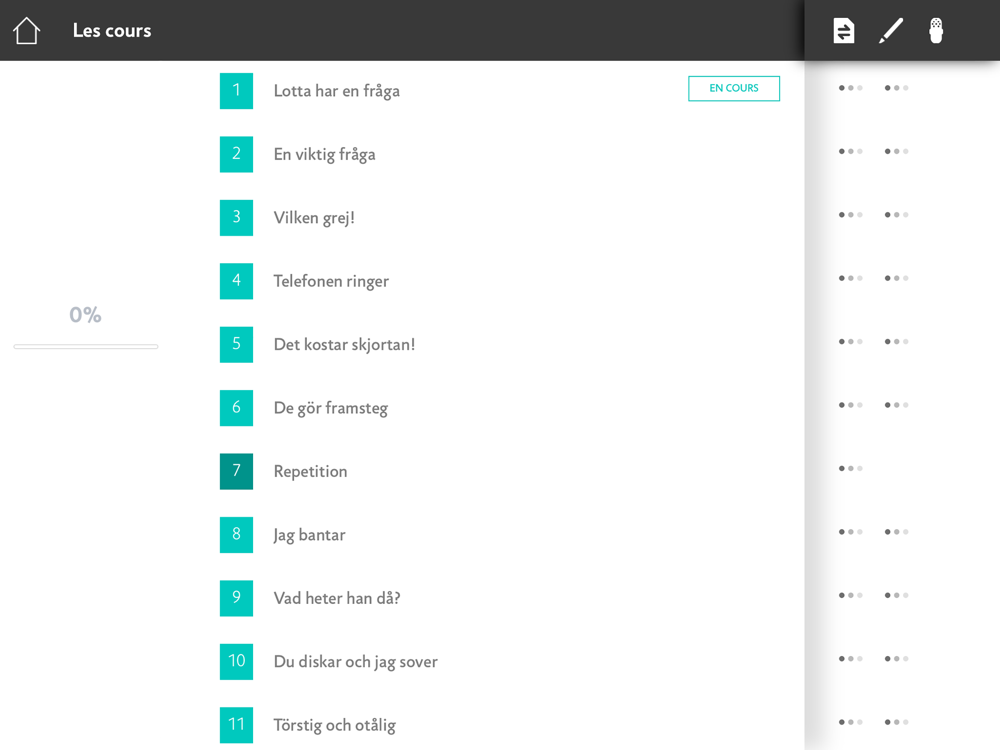The image size is (1000, 750).
Task: Tap second progress dots for lesson 1
Action: coord(897,88)
